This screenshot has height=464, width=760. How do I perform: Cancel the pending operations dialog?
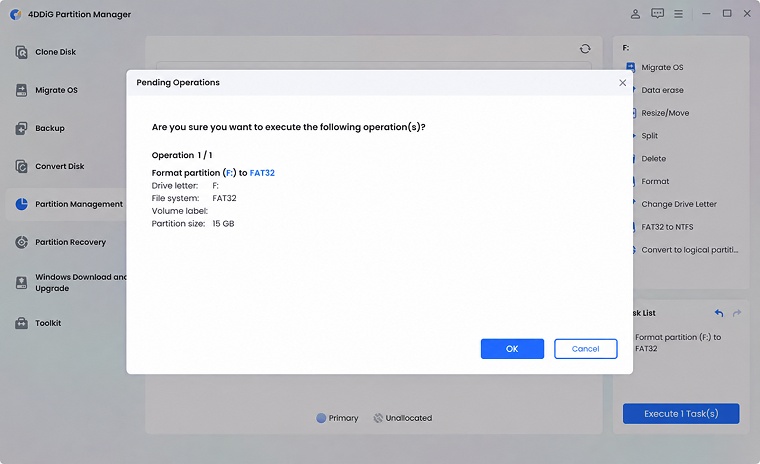[586, 349]
